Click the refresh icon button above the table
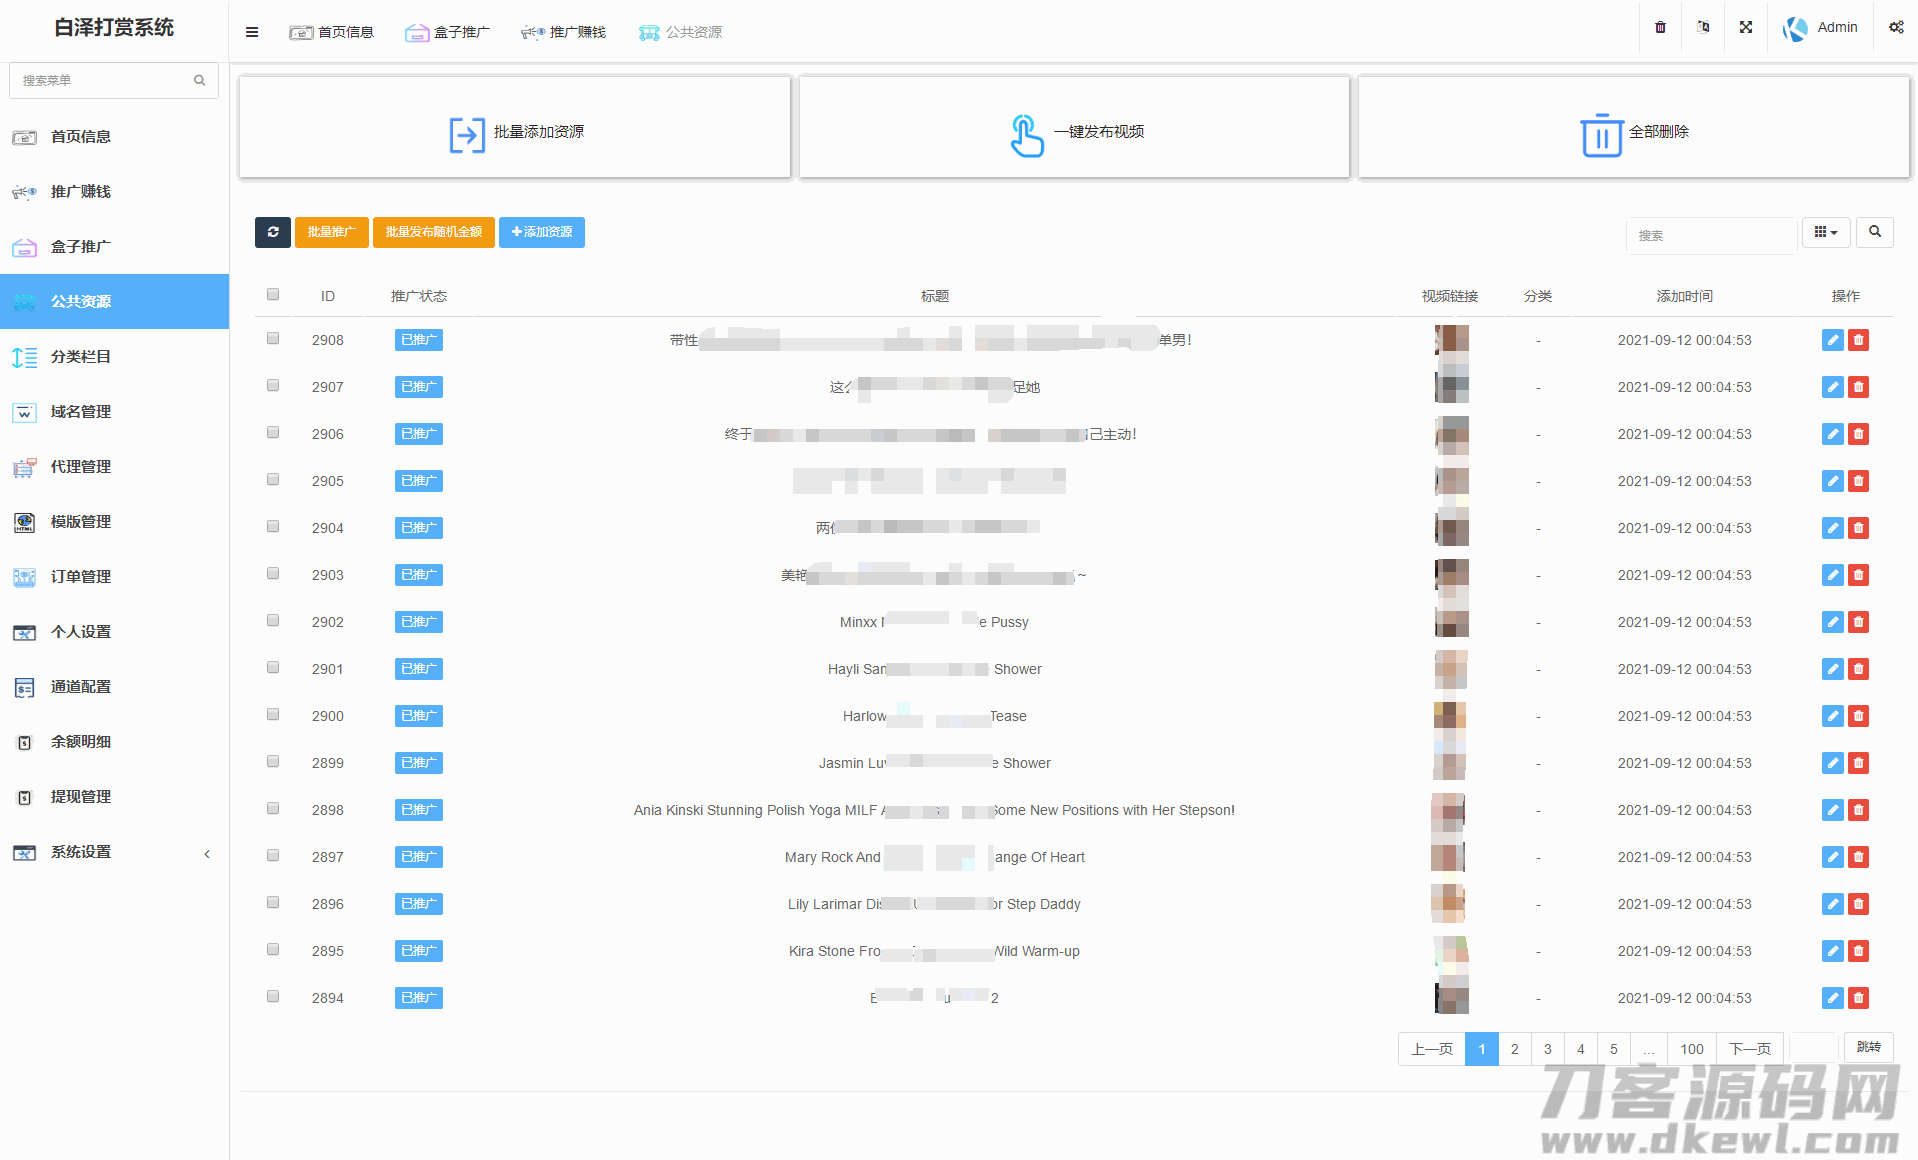The image size is (1918, 1160). 273,232
